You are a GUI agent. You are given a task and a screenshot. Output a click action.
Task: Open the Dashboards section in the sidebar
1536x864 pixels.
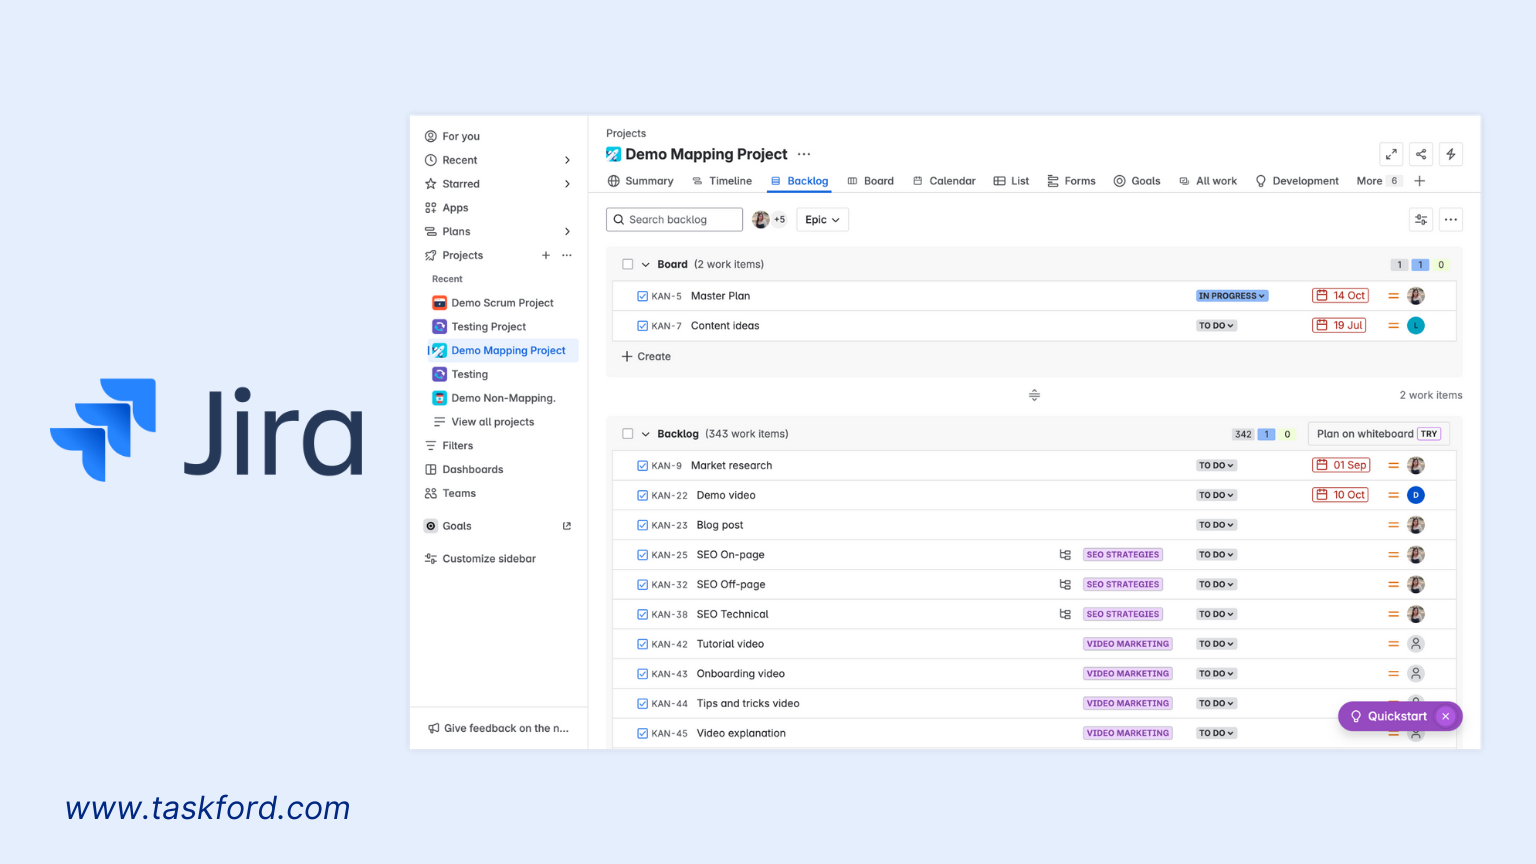coord(473,469)
